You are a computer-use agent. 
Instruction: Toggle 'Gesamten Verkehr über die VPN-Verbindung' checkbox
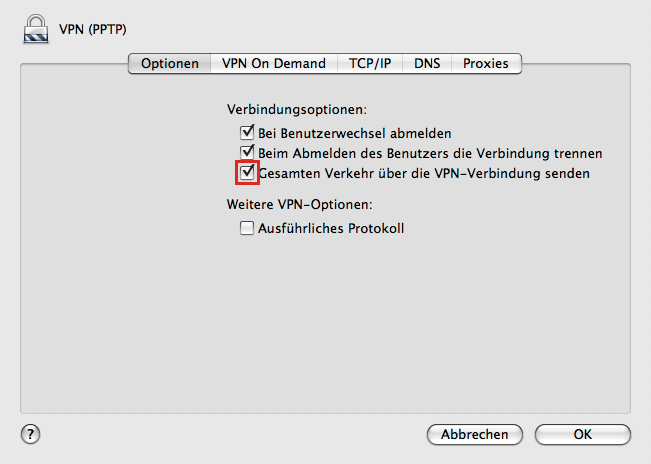(x=247, y=173)
